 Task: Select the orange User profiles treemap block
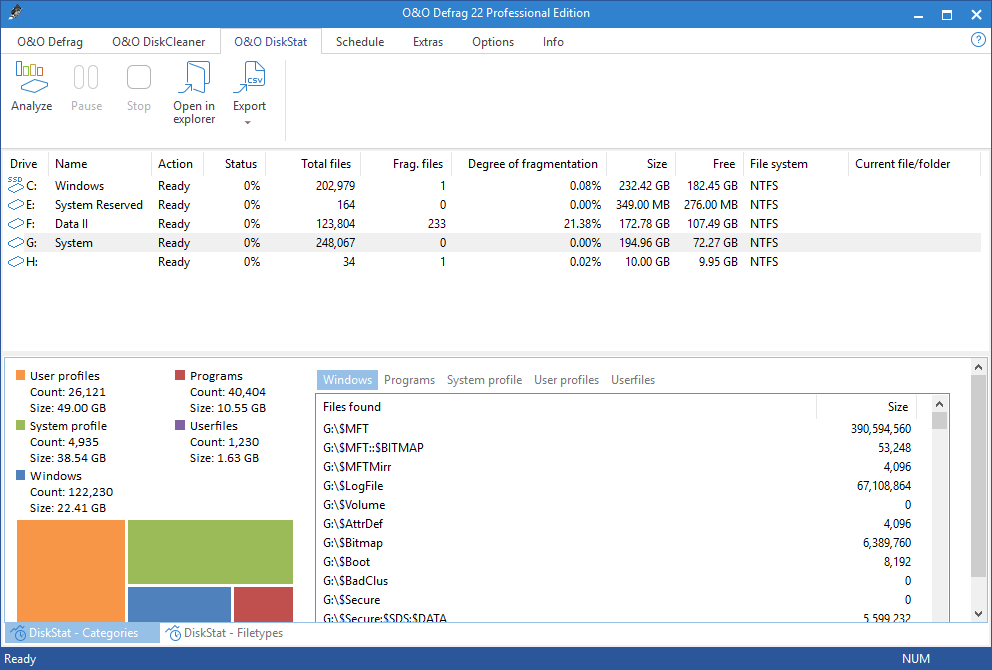pos(71,571)
